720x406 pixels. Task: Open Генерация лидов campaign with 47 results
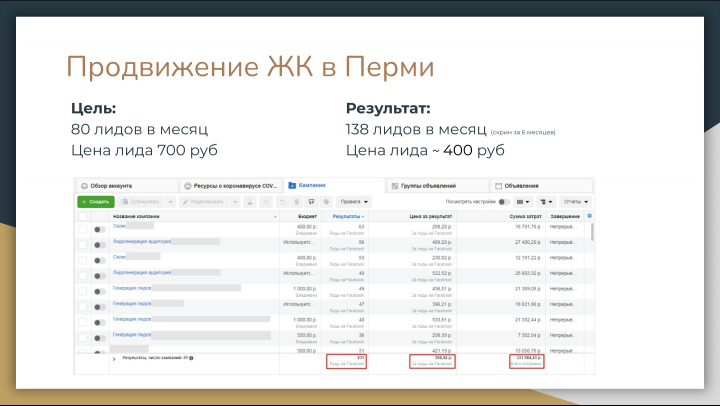(x=132, y=303)
